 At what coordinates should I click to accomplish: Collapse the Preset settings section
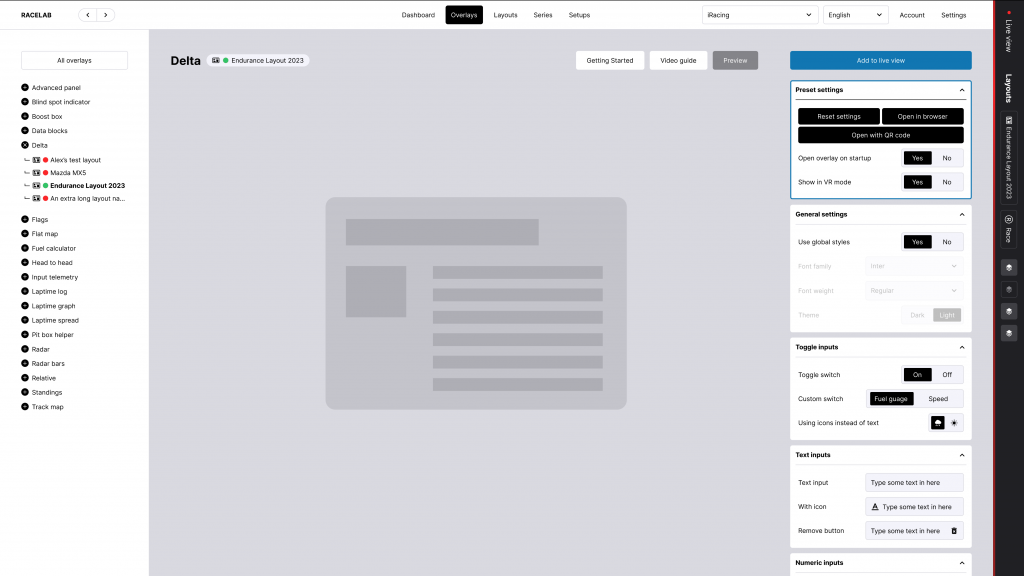[x=962, y=90]
